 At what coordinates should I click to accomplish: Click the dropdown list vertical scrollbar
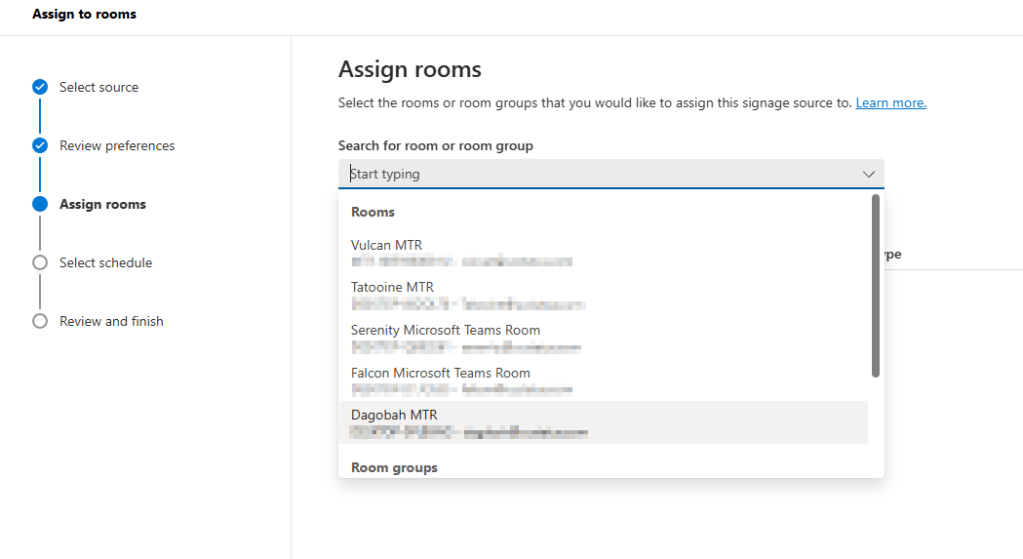coord(876,286)
